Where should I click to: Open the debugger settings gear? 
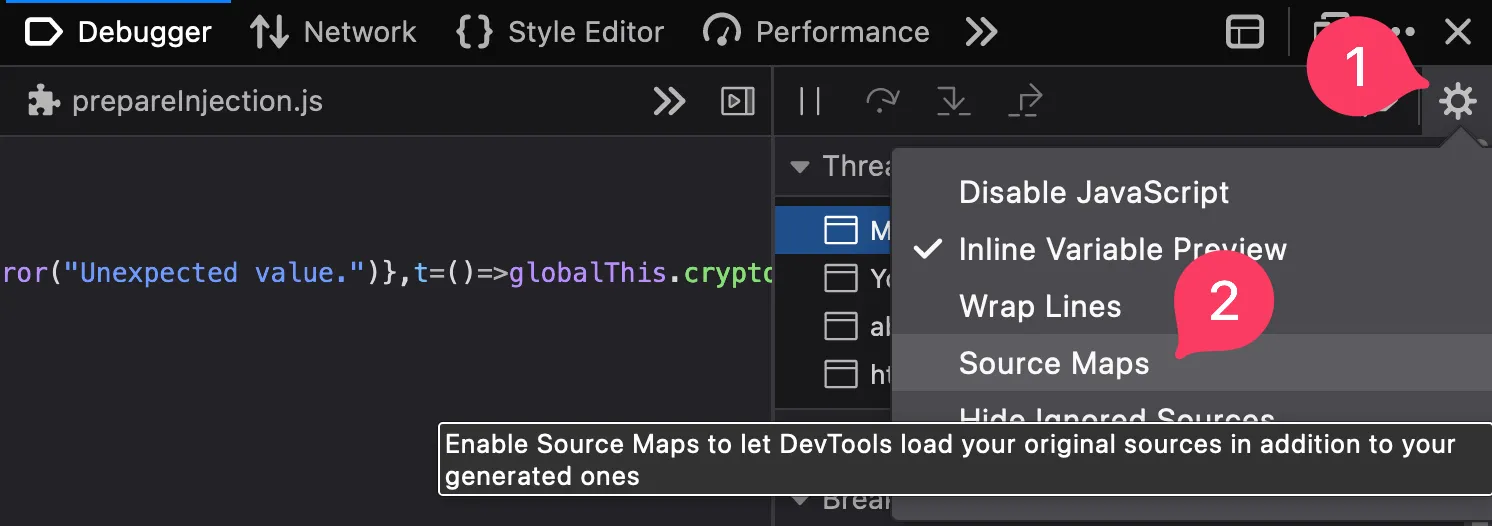coord(1457,101)
